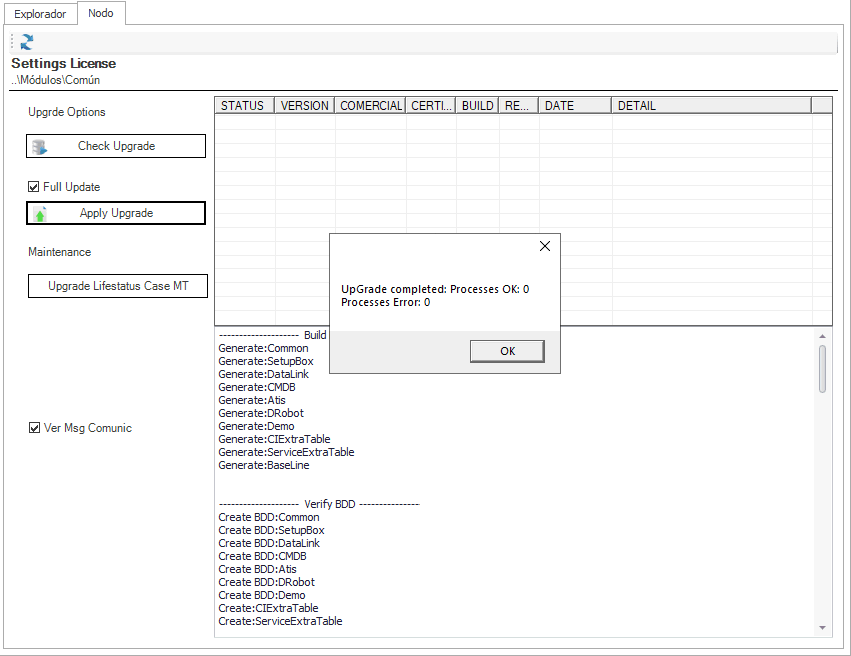
Task: Click the DATE column header
Action: coord(575,105)
